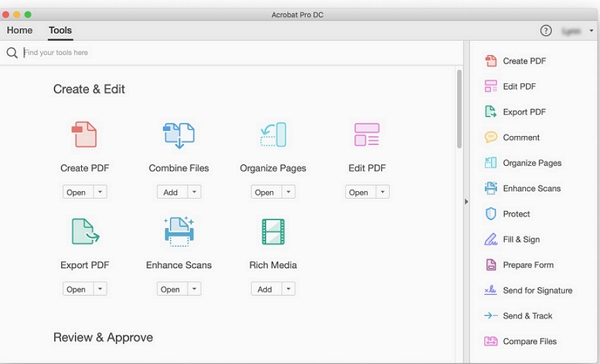This screenshot has width=600, height=364.
Task: Click the Edit PDF icon in main grid
Action: (367, 134)
